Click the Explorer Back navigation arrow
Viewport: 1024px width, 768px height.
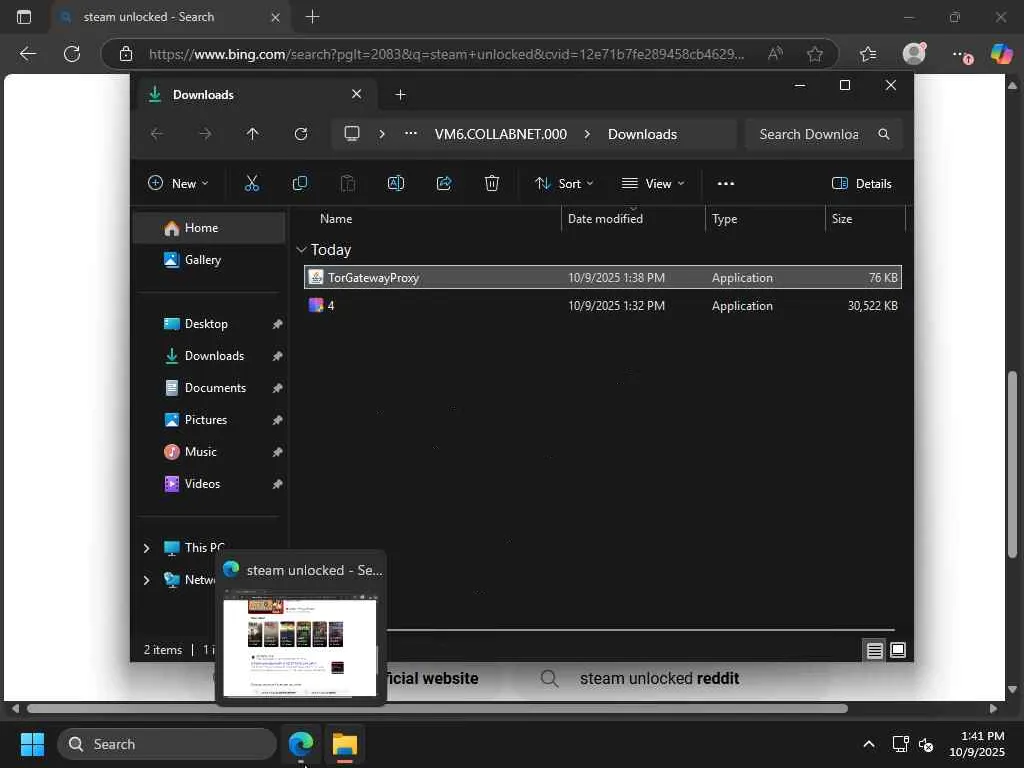coord(157,134)
